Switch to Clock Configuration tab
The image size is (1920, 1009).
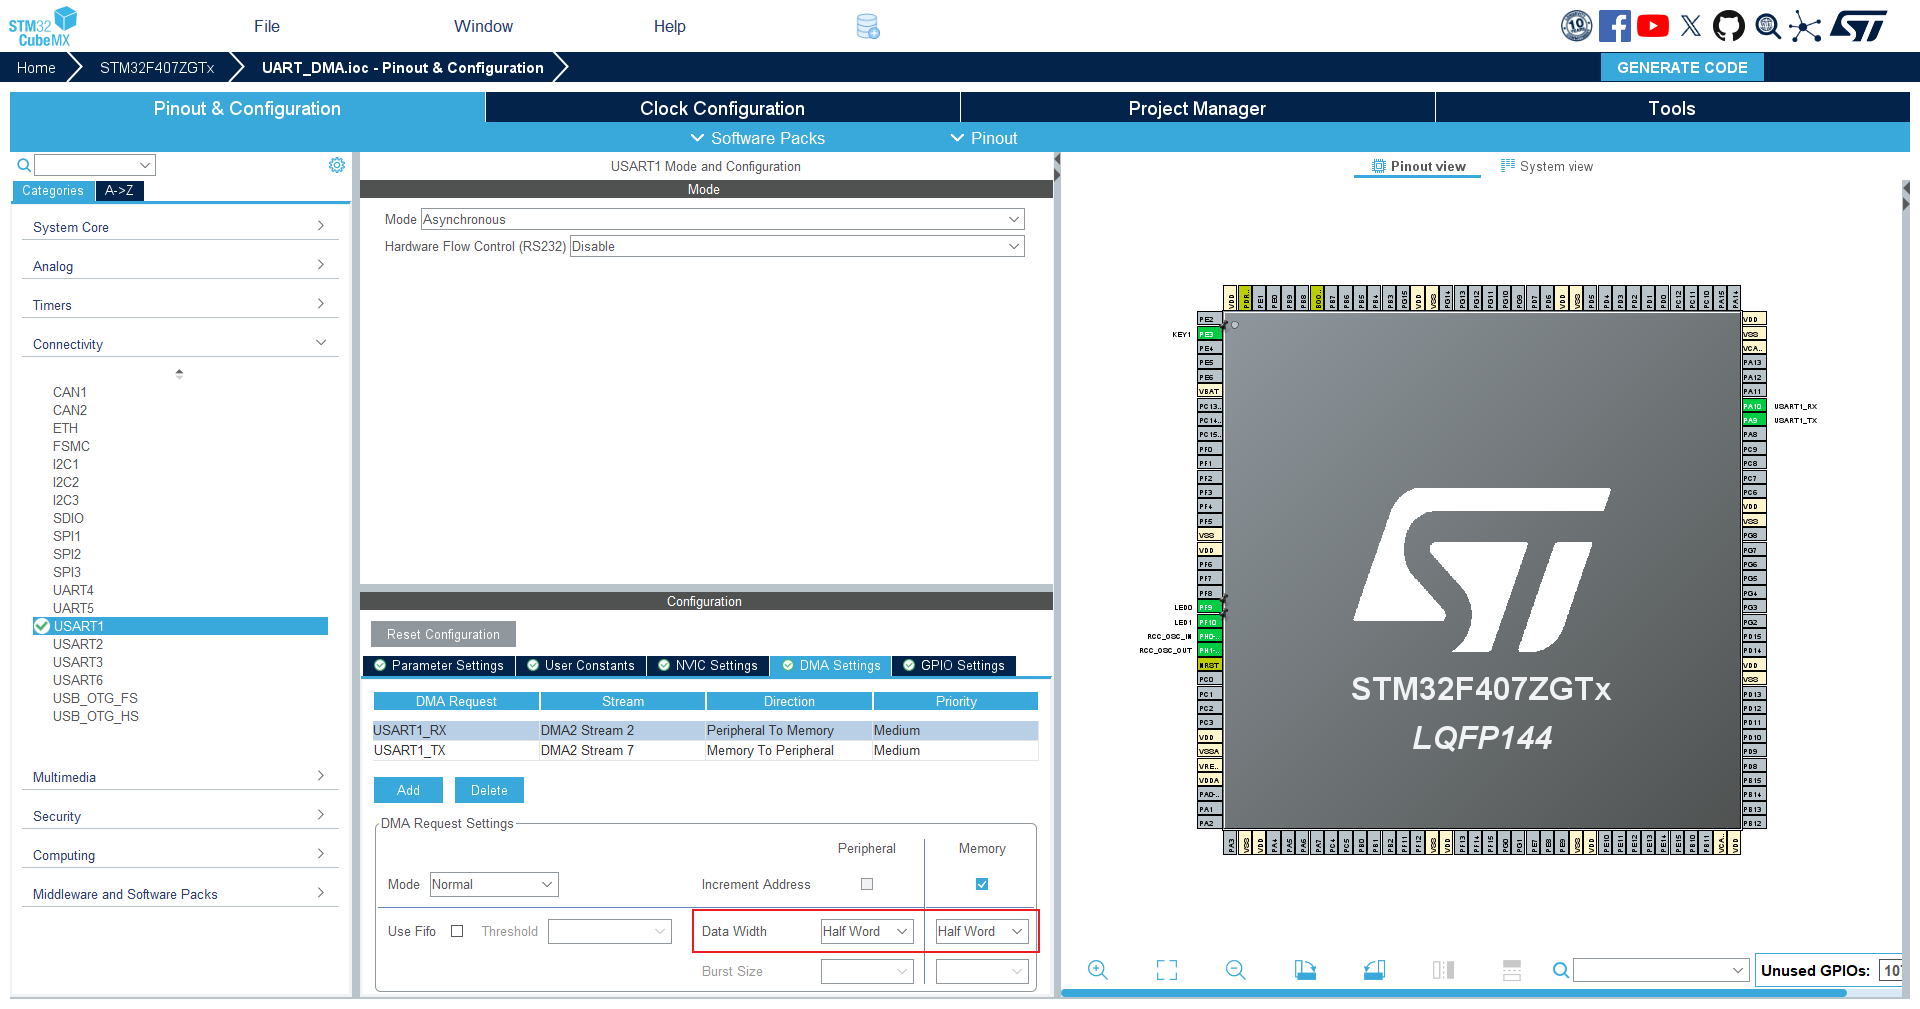722,108
